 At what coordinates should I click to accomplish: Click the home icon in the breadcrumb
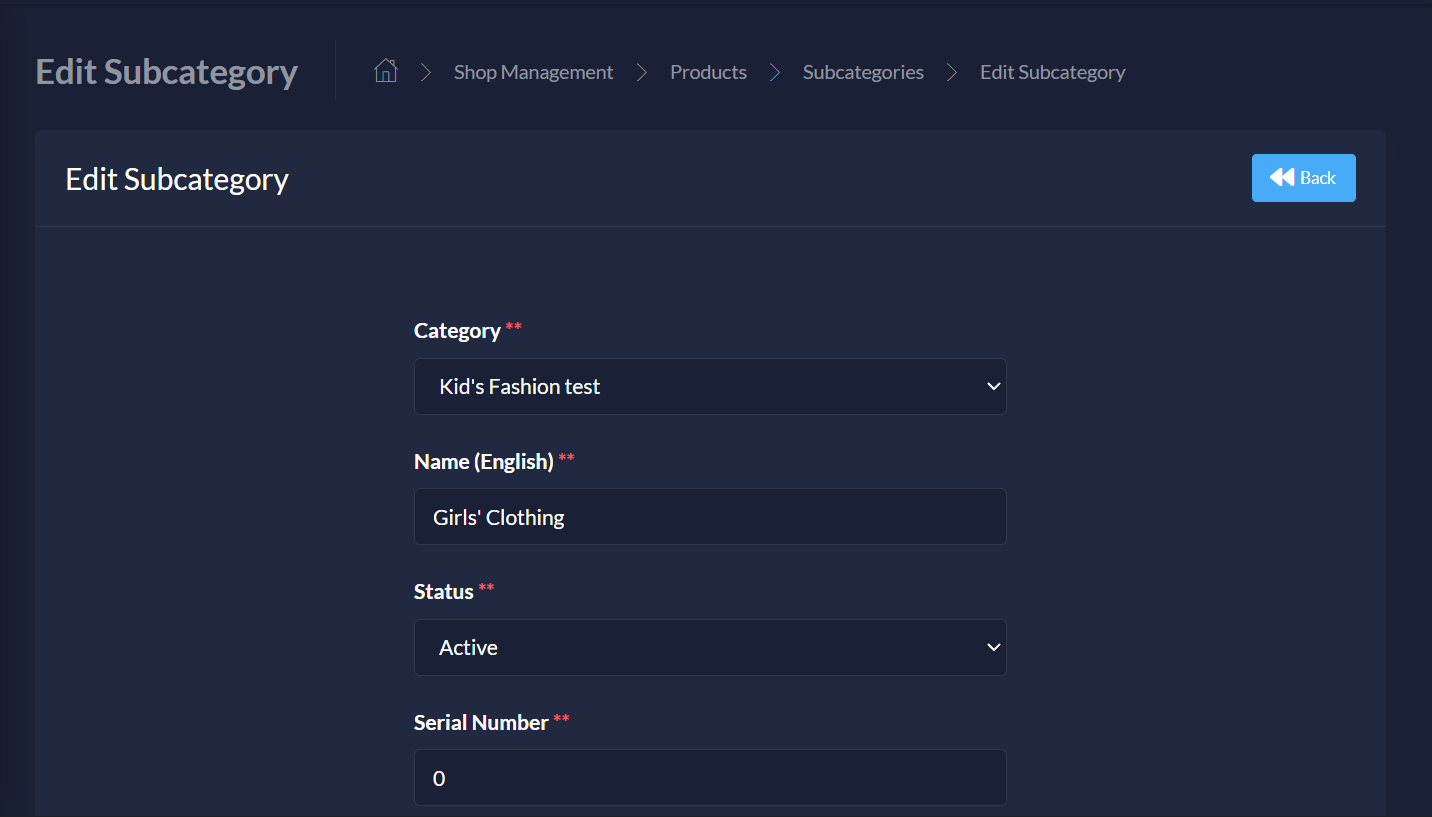pyautogui.click(x=385, y=70)
